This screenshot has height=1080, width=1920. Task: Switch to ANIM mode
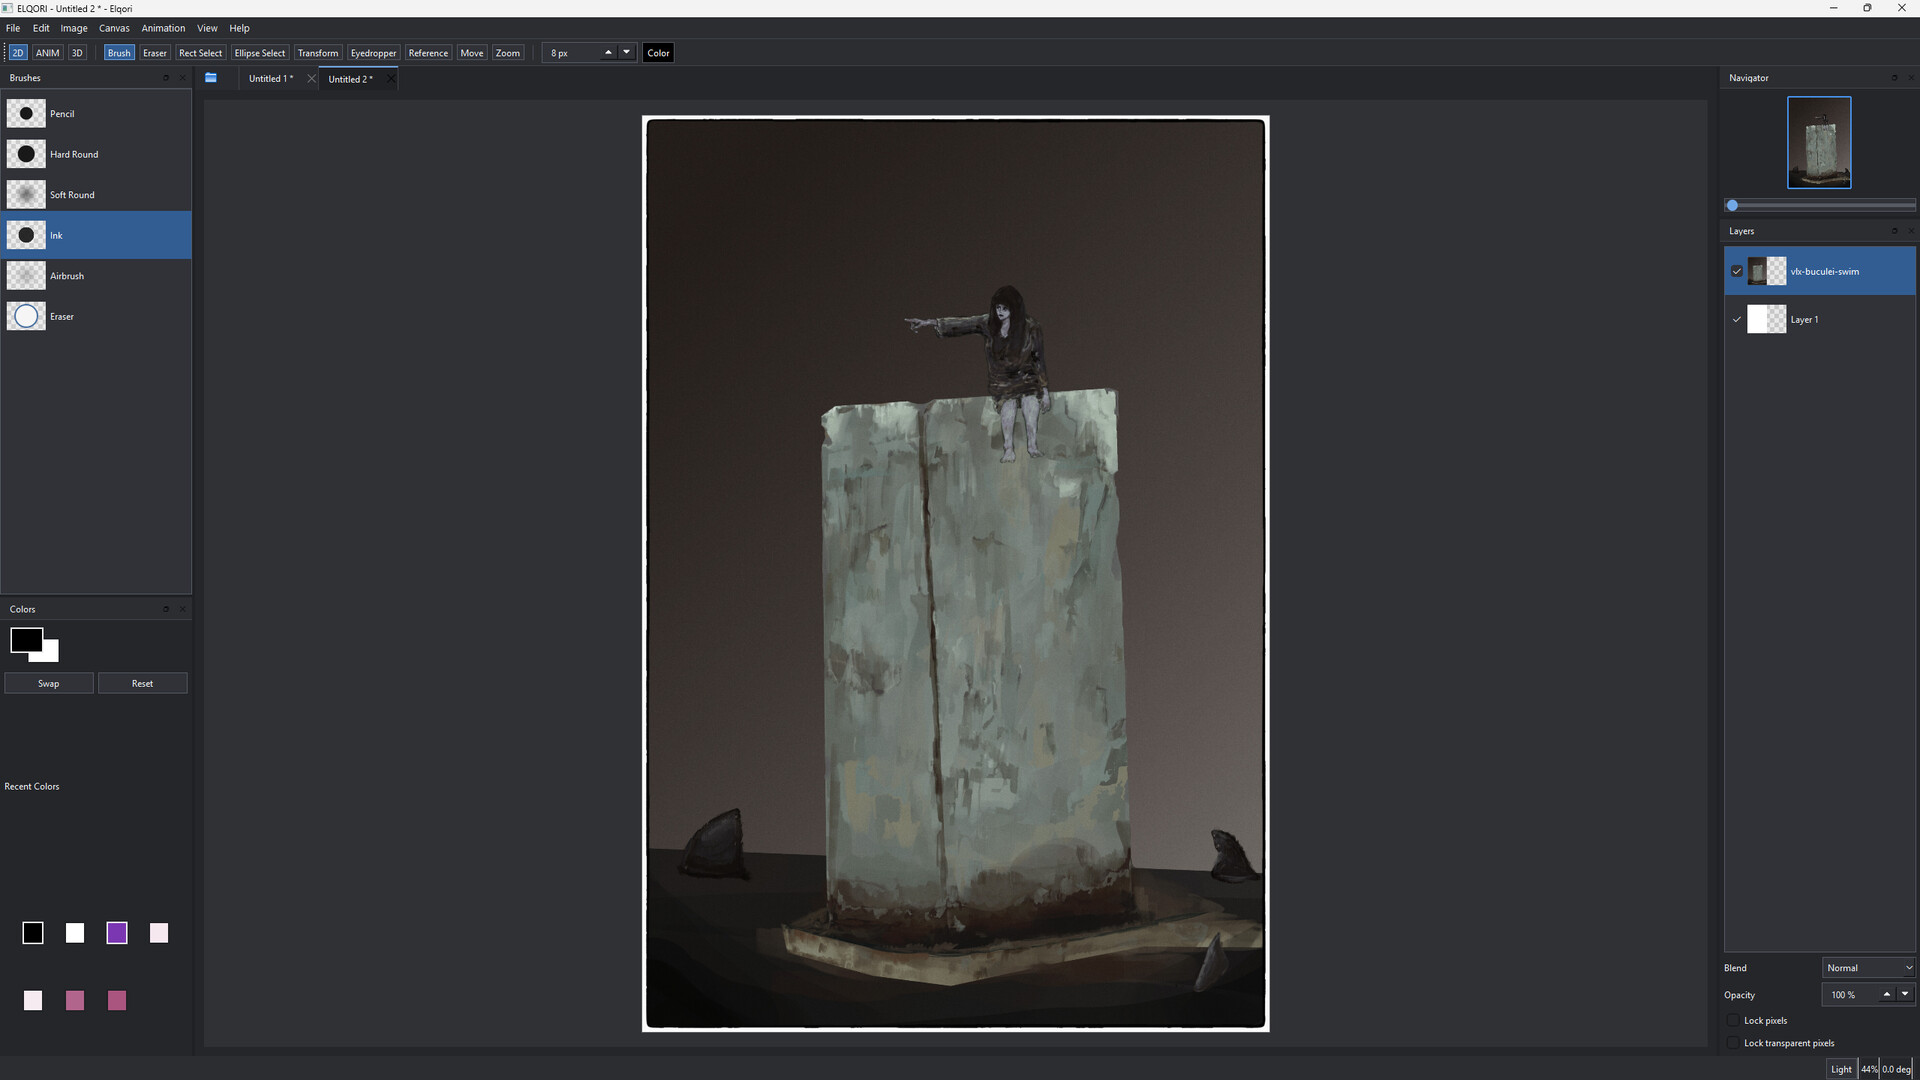tap(48, 53)
